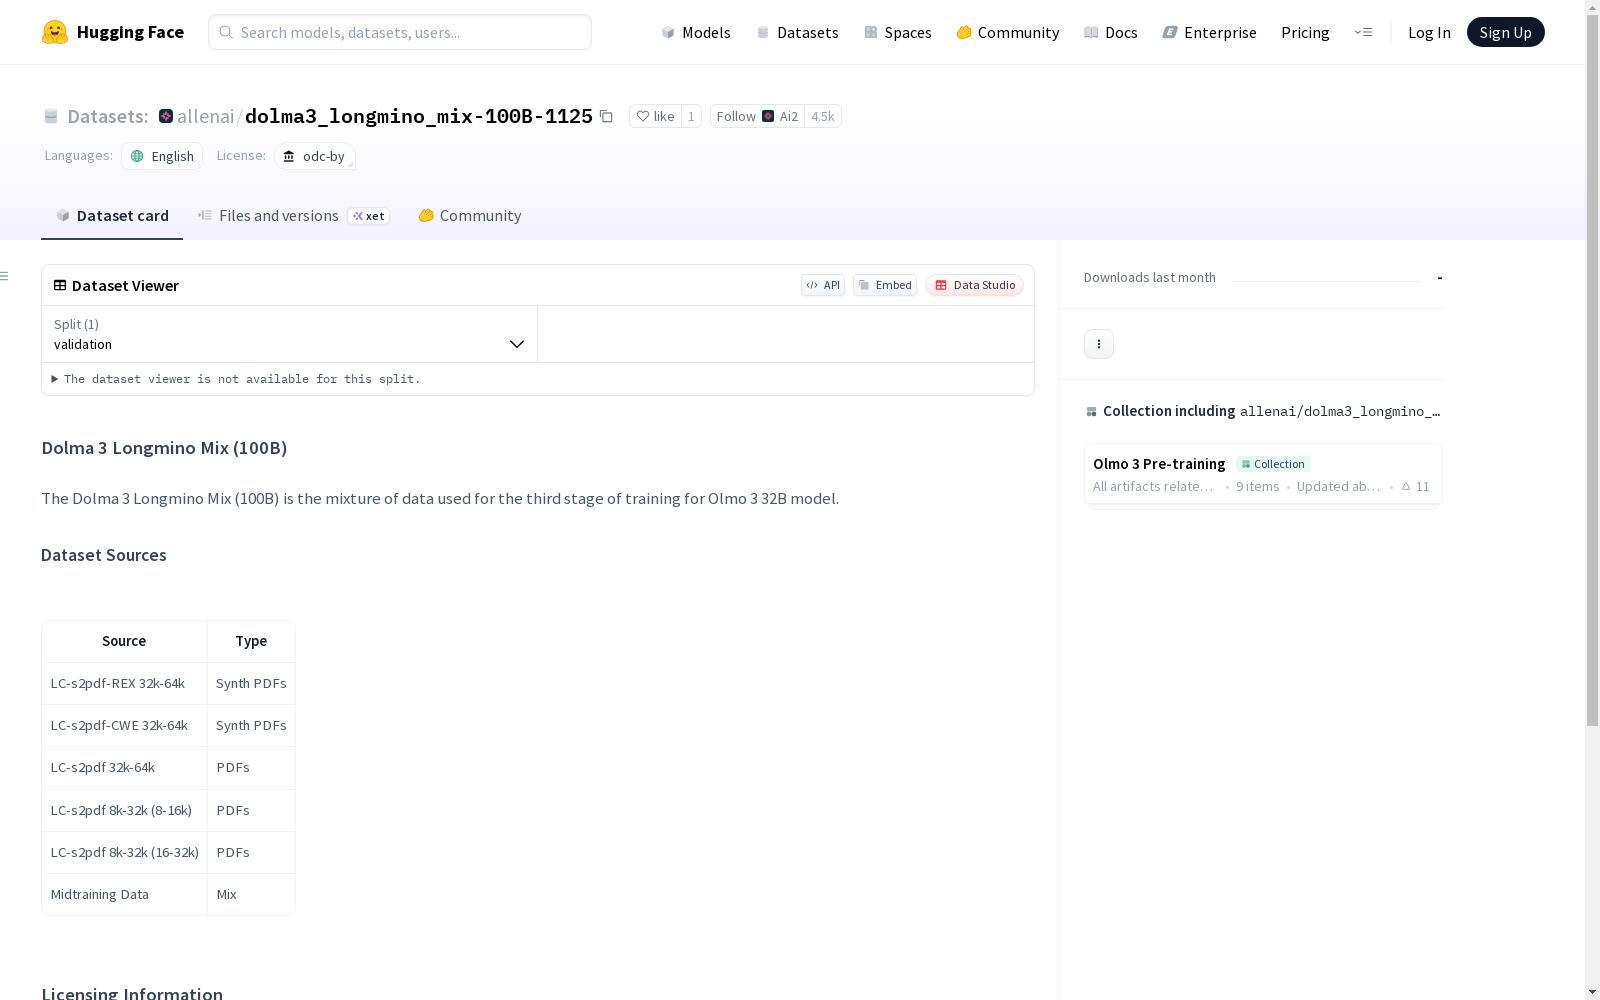Viewport: 1600px width, 1000px height.
Task: Open the like count showing 1
Action: tap(691, 116)
